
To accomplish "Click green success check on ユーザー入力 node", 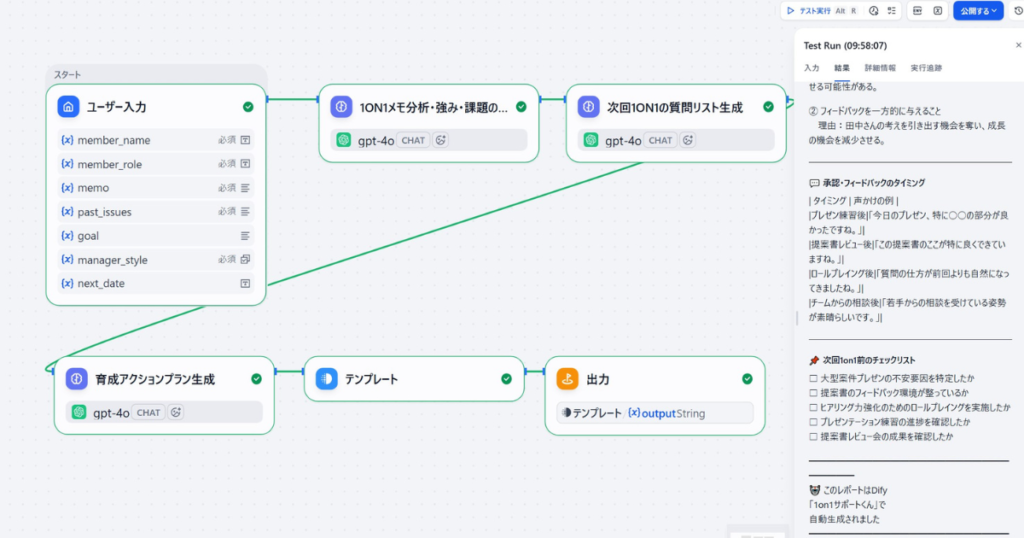I will pyautogui.click(x=248, y=106).
